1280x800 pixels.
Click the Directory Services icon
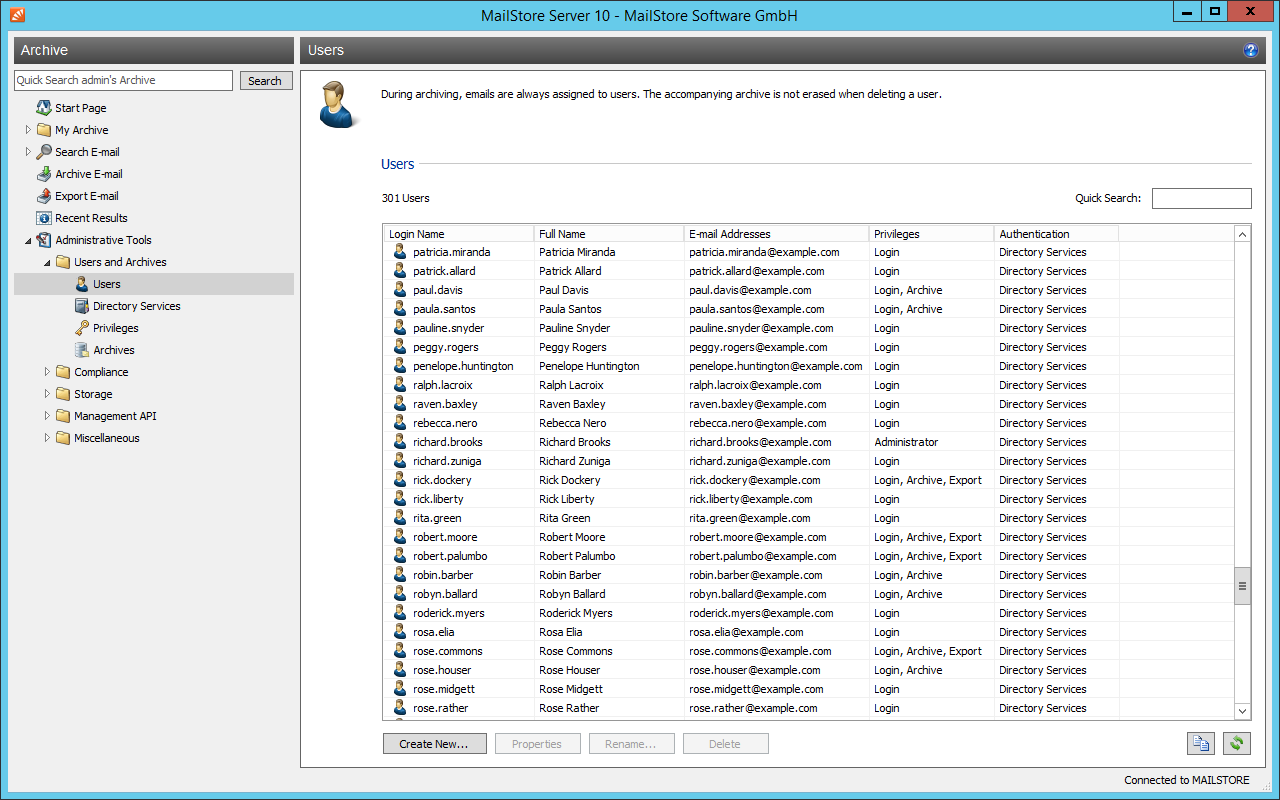click(82, 306)
